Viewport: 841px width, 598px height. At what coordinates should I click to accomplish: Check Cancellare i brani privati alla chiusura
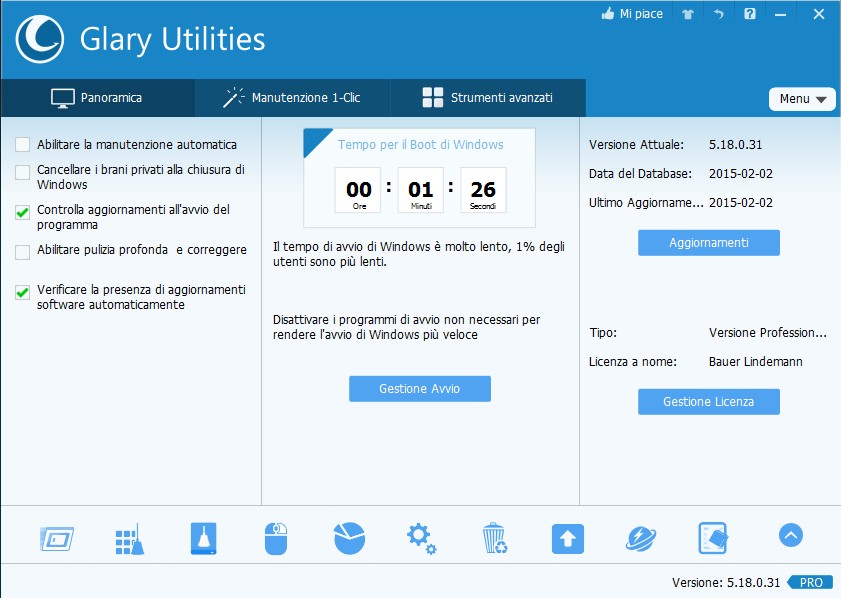pyautogui.click(x=23, y=172)
